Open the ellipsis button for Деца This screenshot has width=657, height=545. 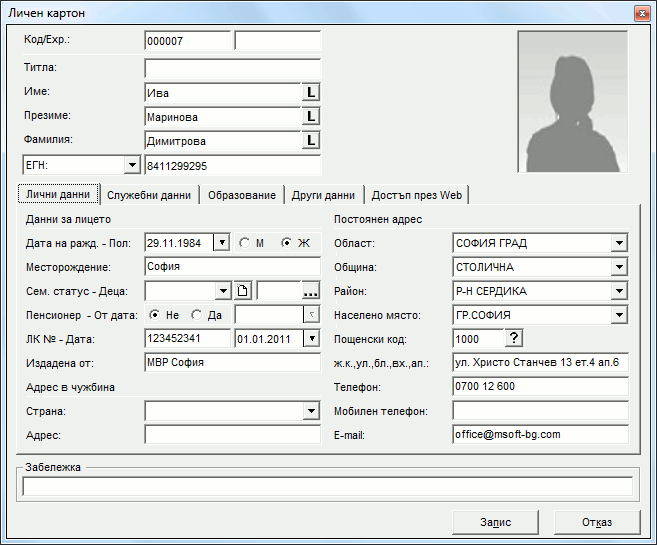(310, 291)
